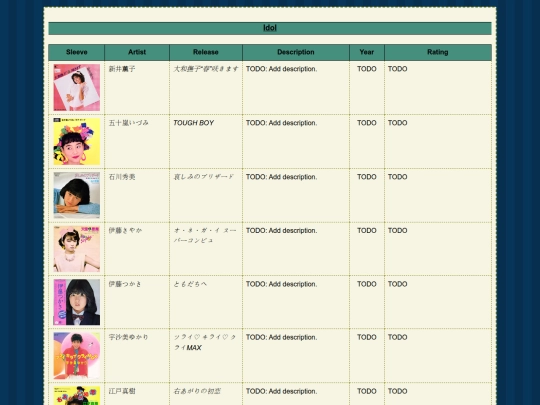Image resolution: width=540 pixels, height=405 pixels.
Task: Click TODO description in 新井薫子 row
Action: 281,69
